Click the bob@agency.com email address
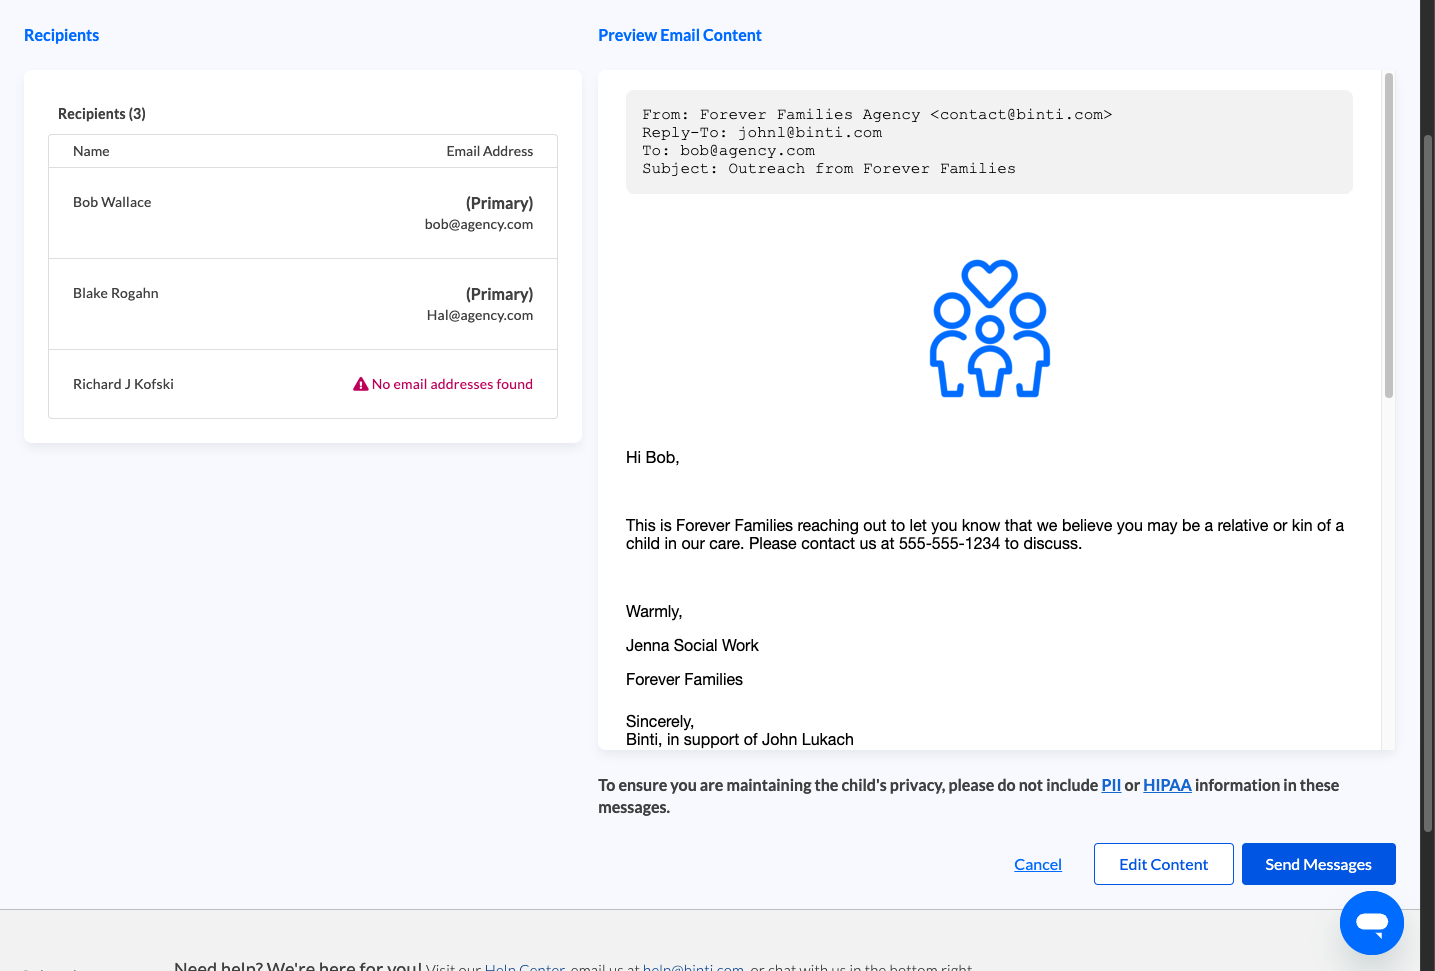The width and height of the screenshot is (1435, 971). [x=479, y=224]
